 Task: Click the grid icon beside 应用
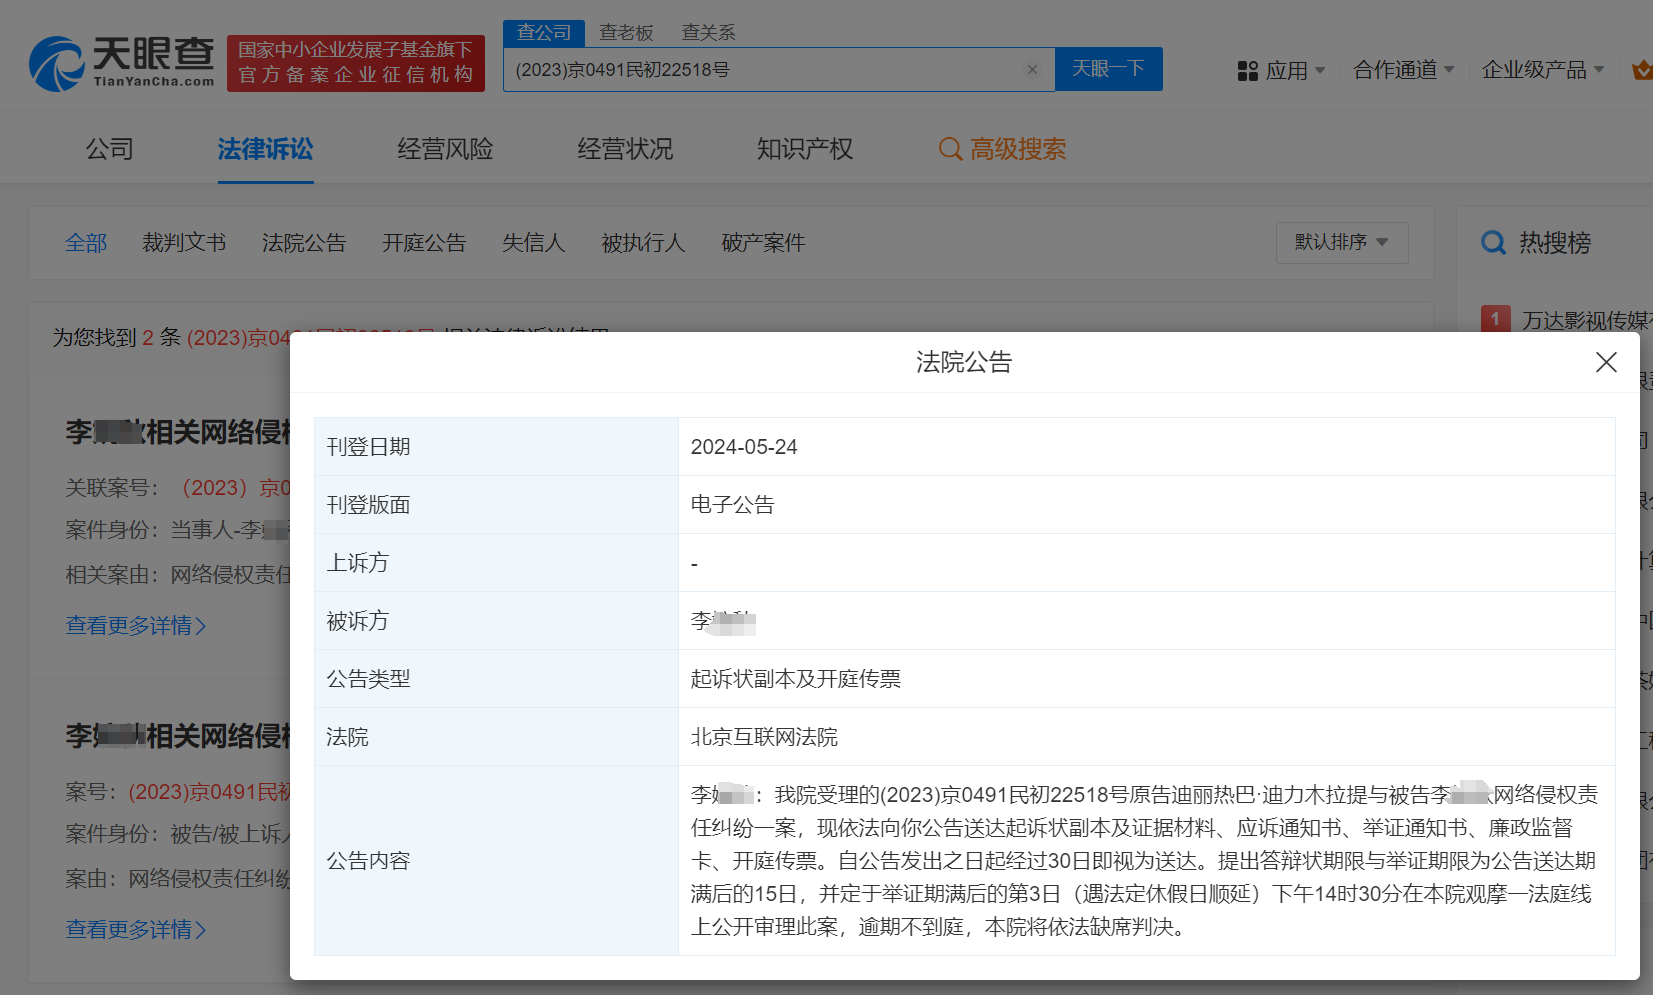(1247, 69)
